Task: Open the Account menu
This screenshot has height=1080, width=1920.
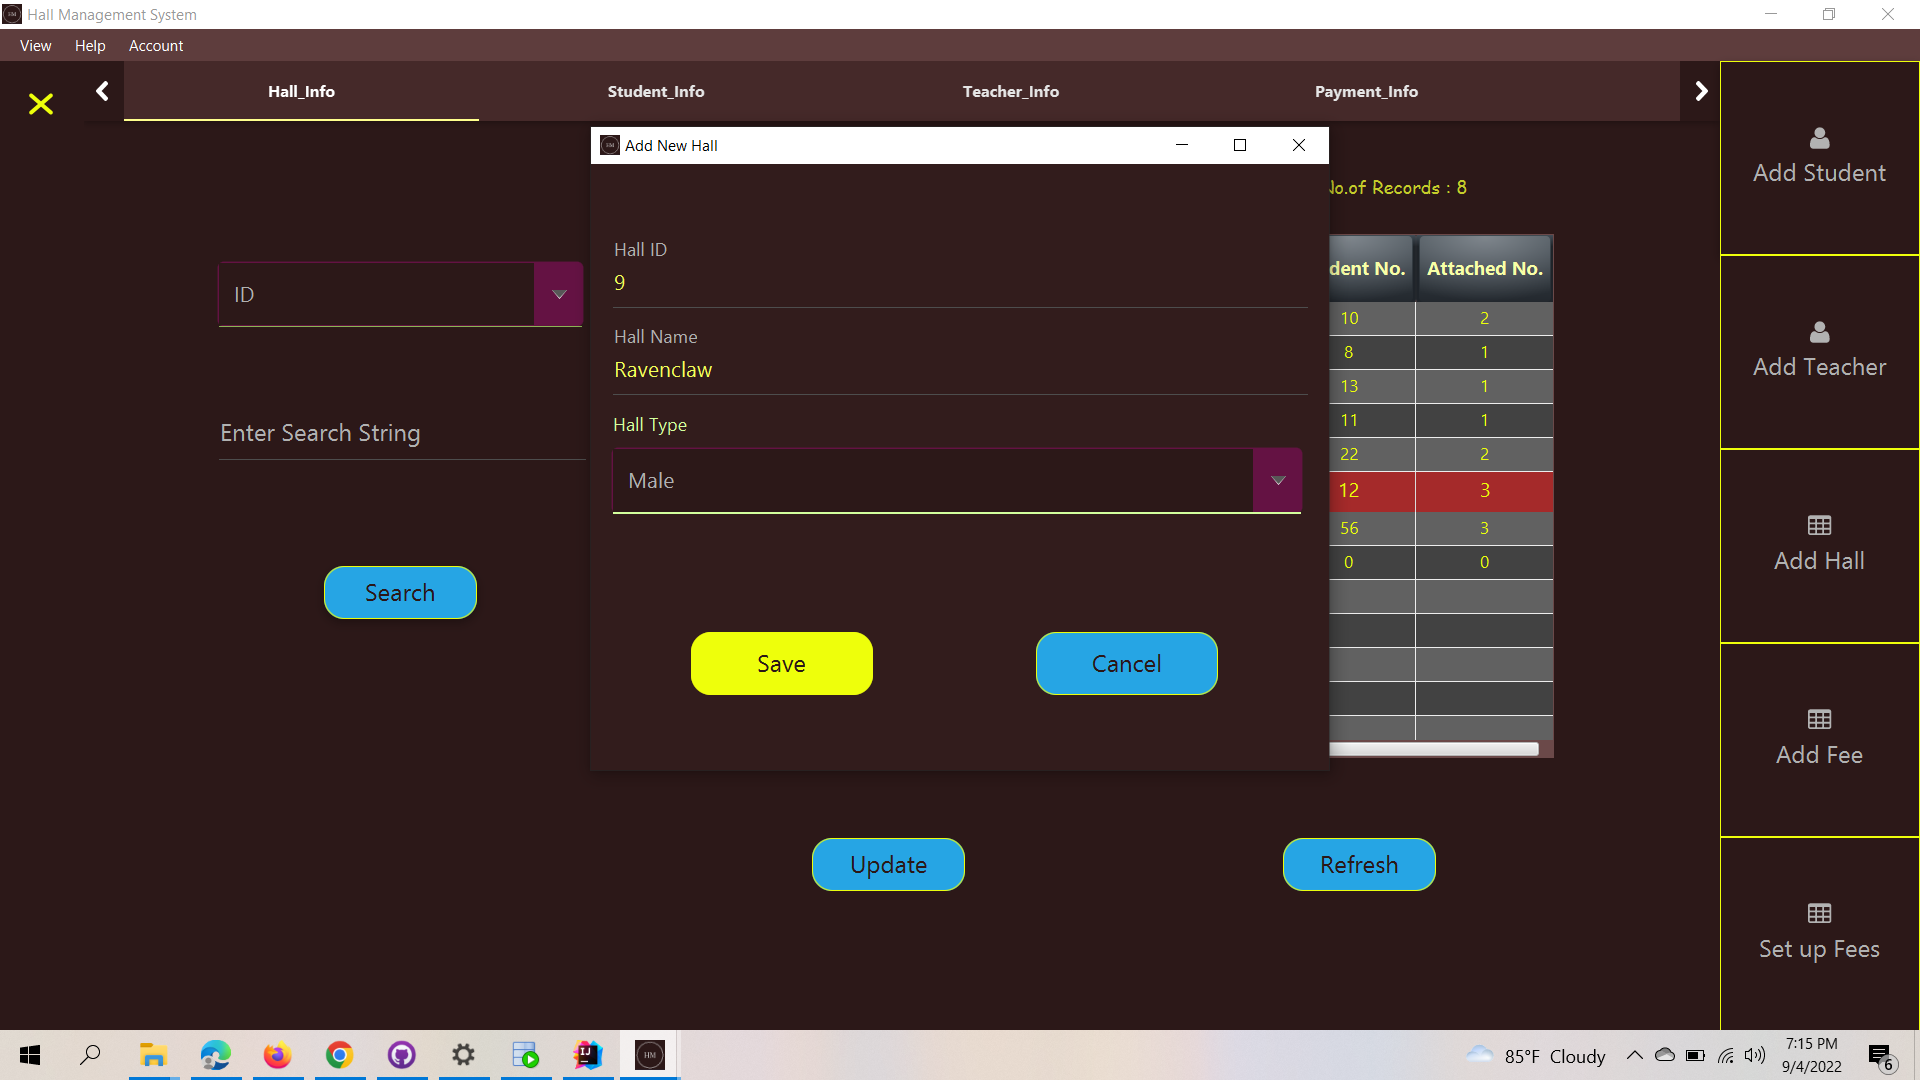Action: pyautogui.click(x=156, y=46)
